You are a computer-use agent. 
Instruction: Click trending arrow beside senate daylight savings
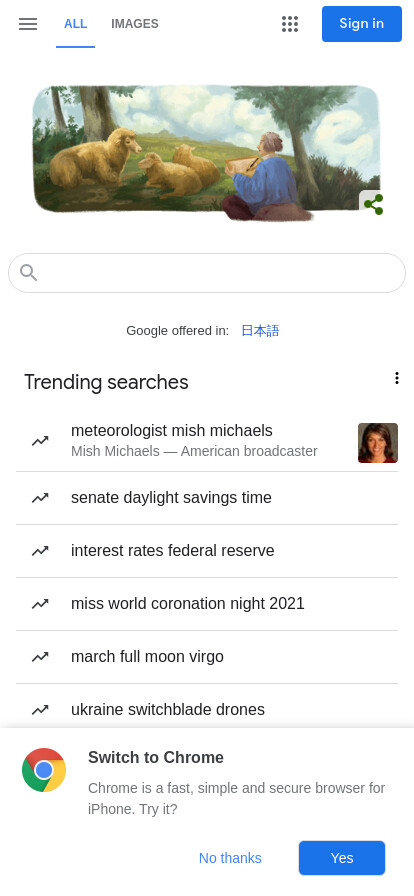[x=40, y=498]
